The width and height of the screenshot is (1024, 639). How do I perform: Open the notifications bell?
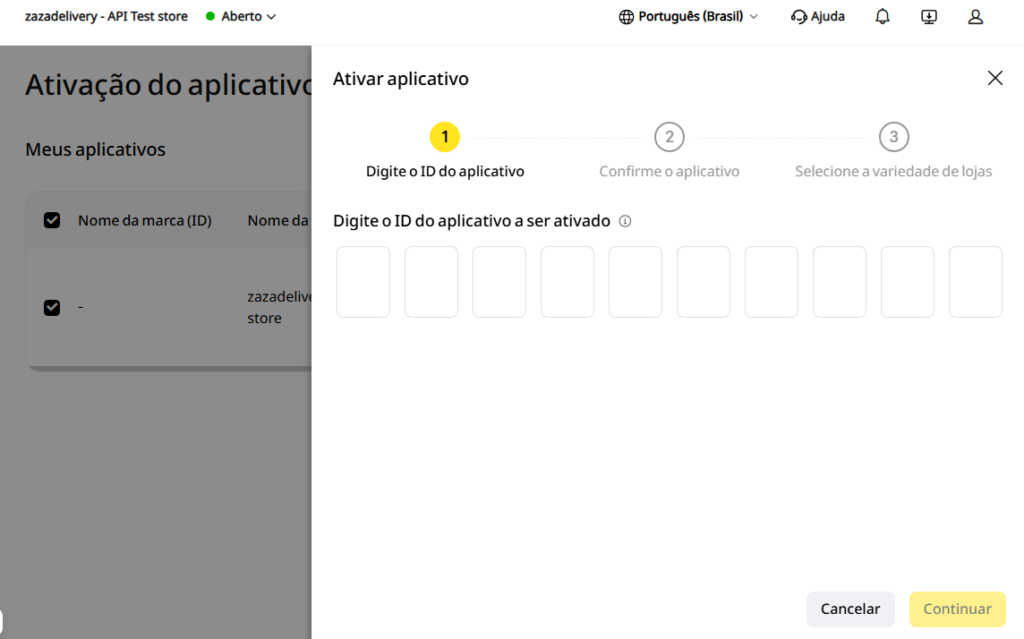882,16
